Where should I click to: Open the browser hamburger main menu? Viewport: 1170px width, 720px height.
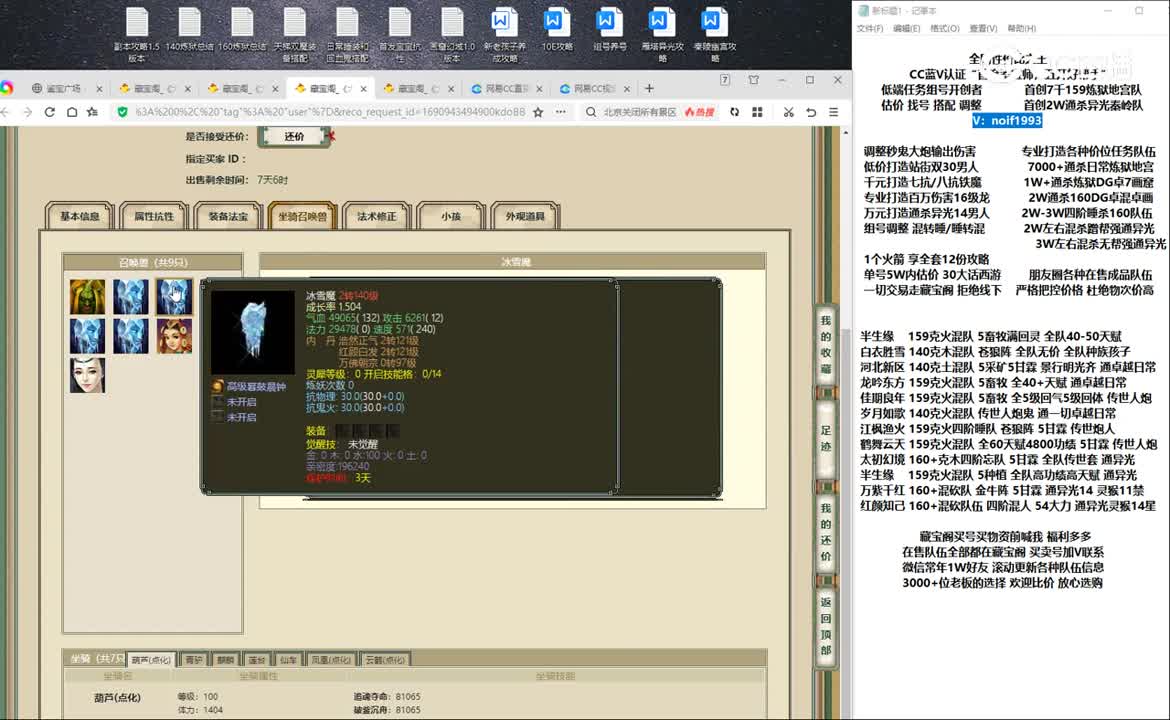pyautogui.click(x=833, y=112)
